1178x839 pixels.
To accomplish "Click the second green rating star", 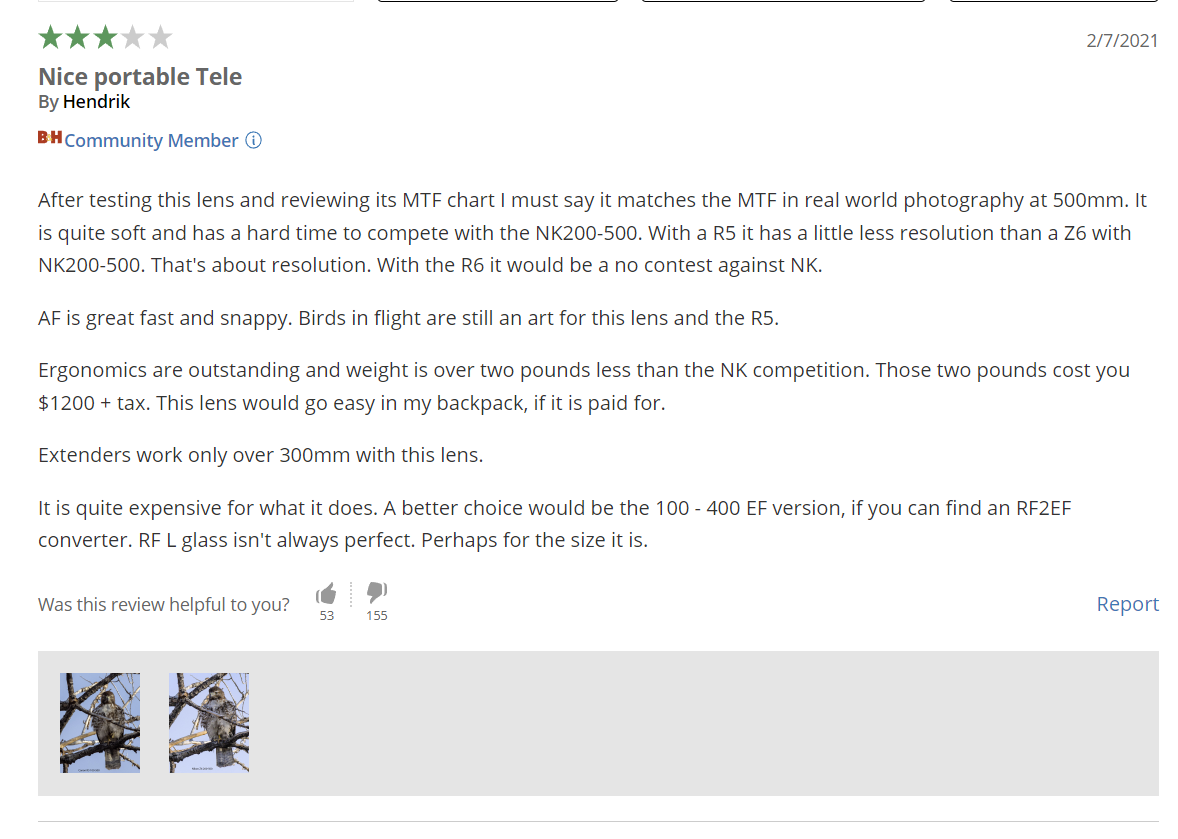I will (x=77, y=37).
